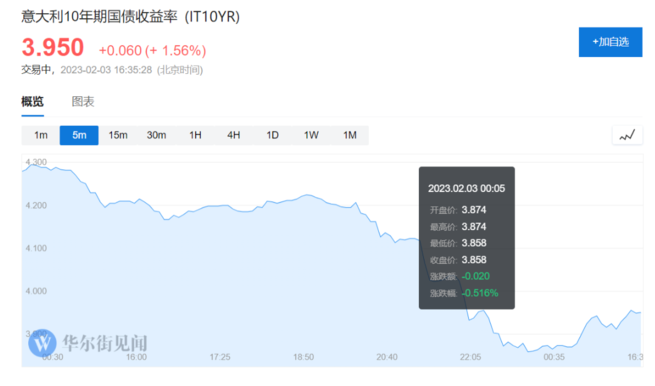This screenshot has height=386, width=655.
Task: Click the 00:35 time axis label
Action: [x=554, y=357]
